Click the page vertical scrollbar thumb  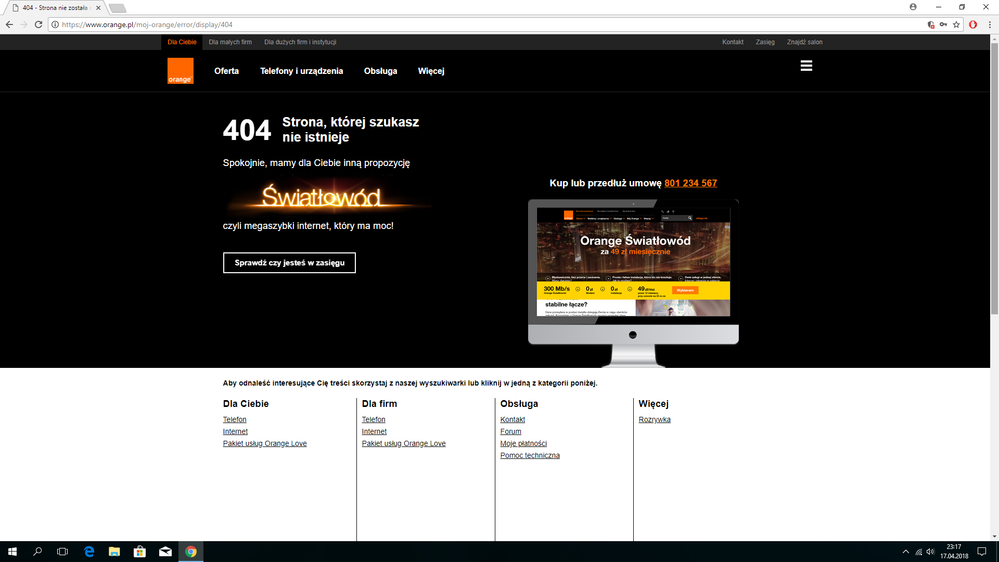[995, 178]
